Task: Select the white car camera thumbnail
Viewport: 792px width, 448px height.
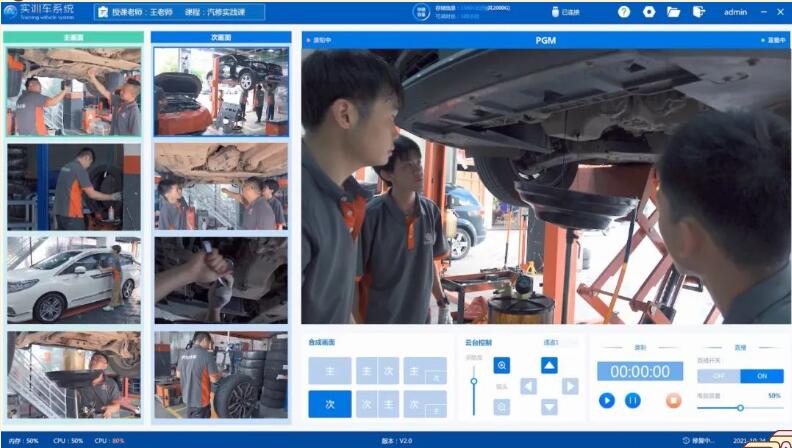Action: [74, 279]
